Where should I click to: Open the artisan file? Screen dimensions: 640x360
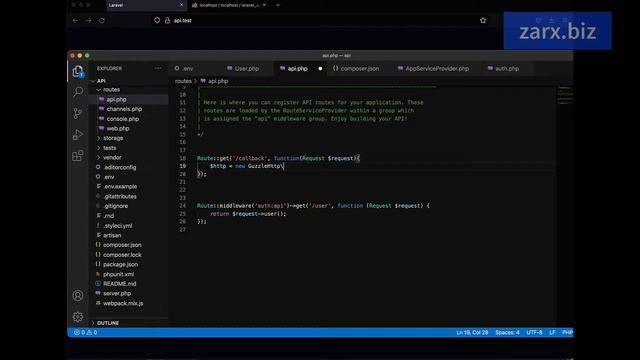tap(112, 236)
